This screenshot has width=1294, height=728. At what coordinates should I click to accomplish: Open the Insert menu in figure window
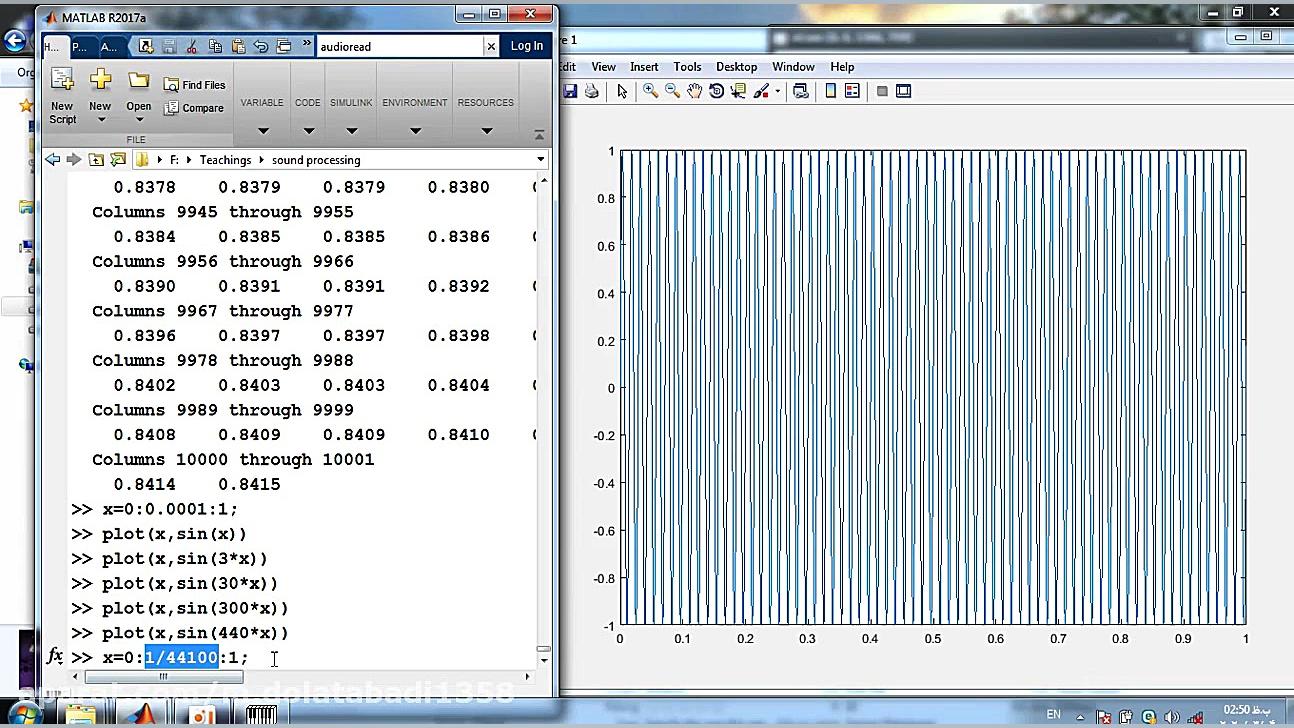[x=644, y=67]
